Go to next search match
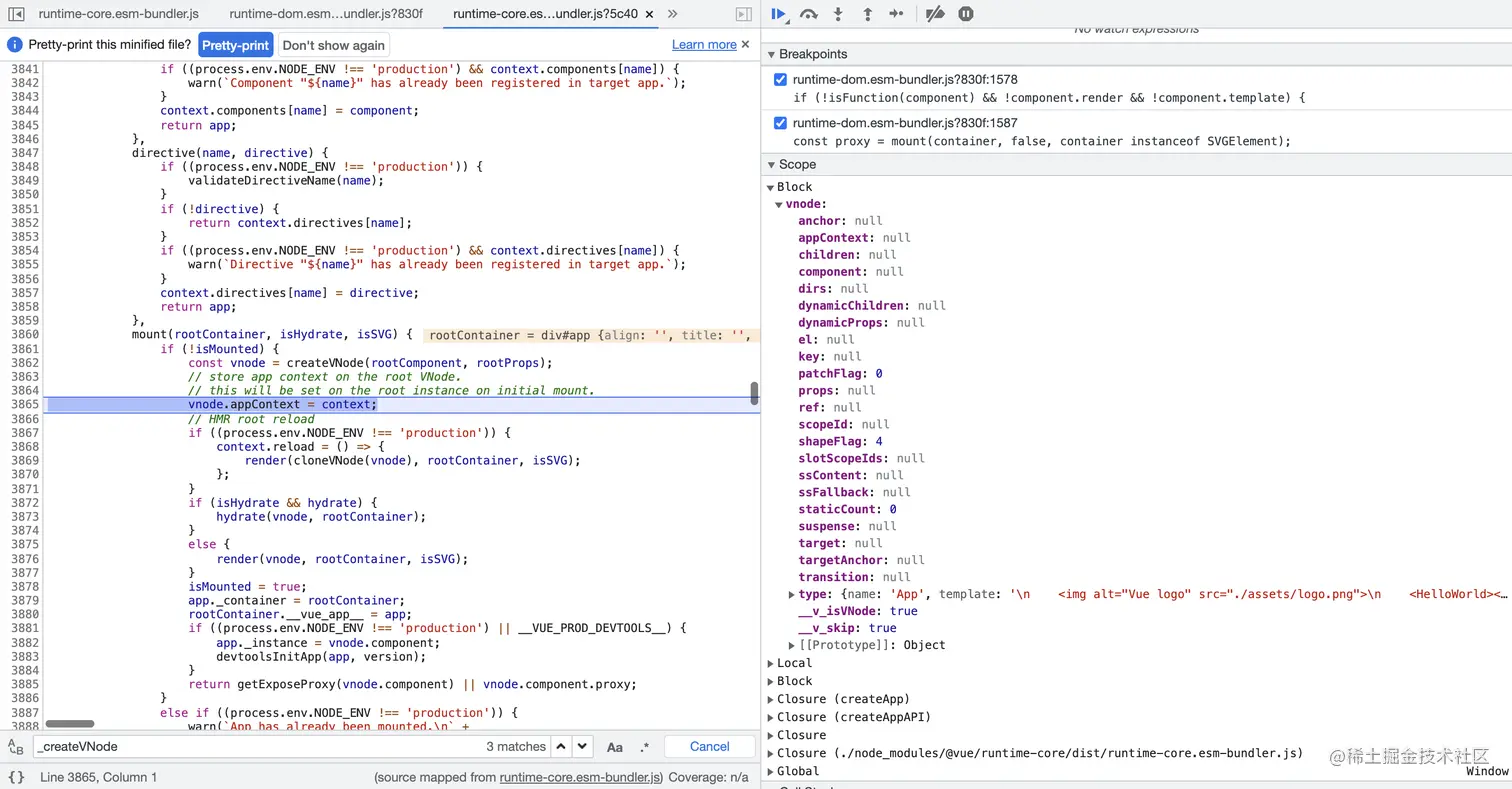1512x789 pixels. (583, 746)
